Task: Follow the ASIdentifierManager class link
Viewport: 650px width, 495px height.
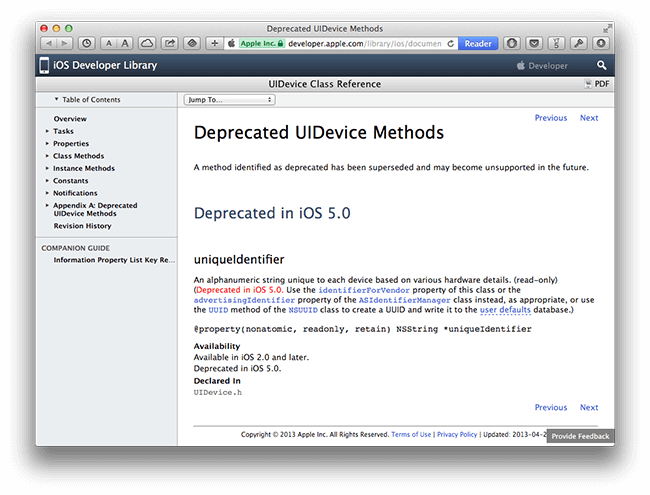Action: (x=404, y=300)
